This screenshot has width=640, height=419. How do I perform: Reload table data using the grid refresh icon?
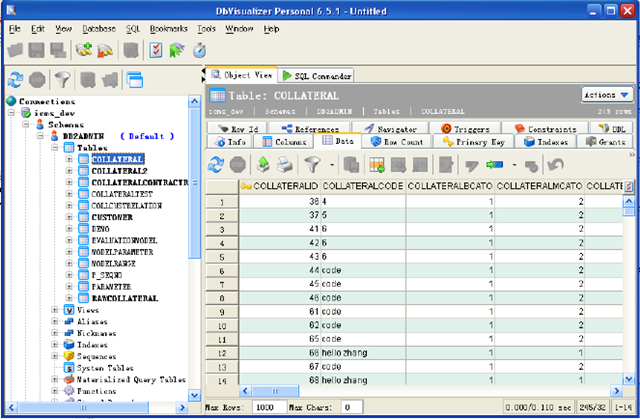pos(216,165)
